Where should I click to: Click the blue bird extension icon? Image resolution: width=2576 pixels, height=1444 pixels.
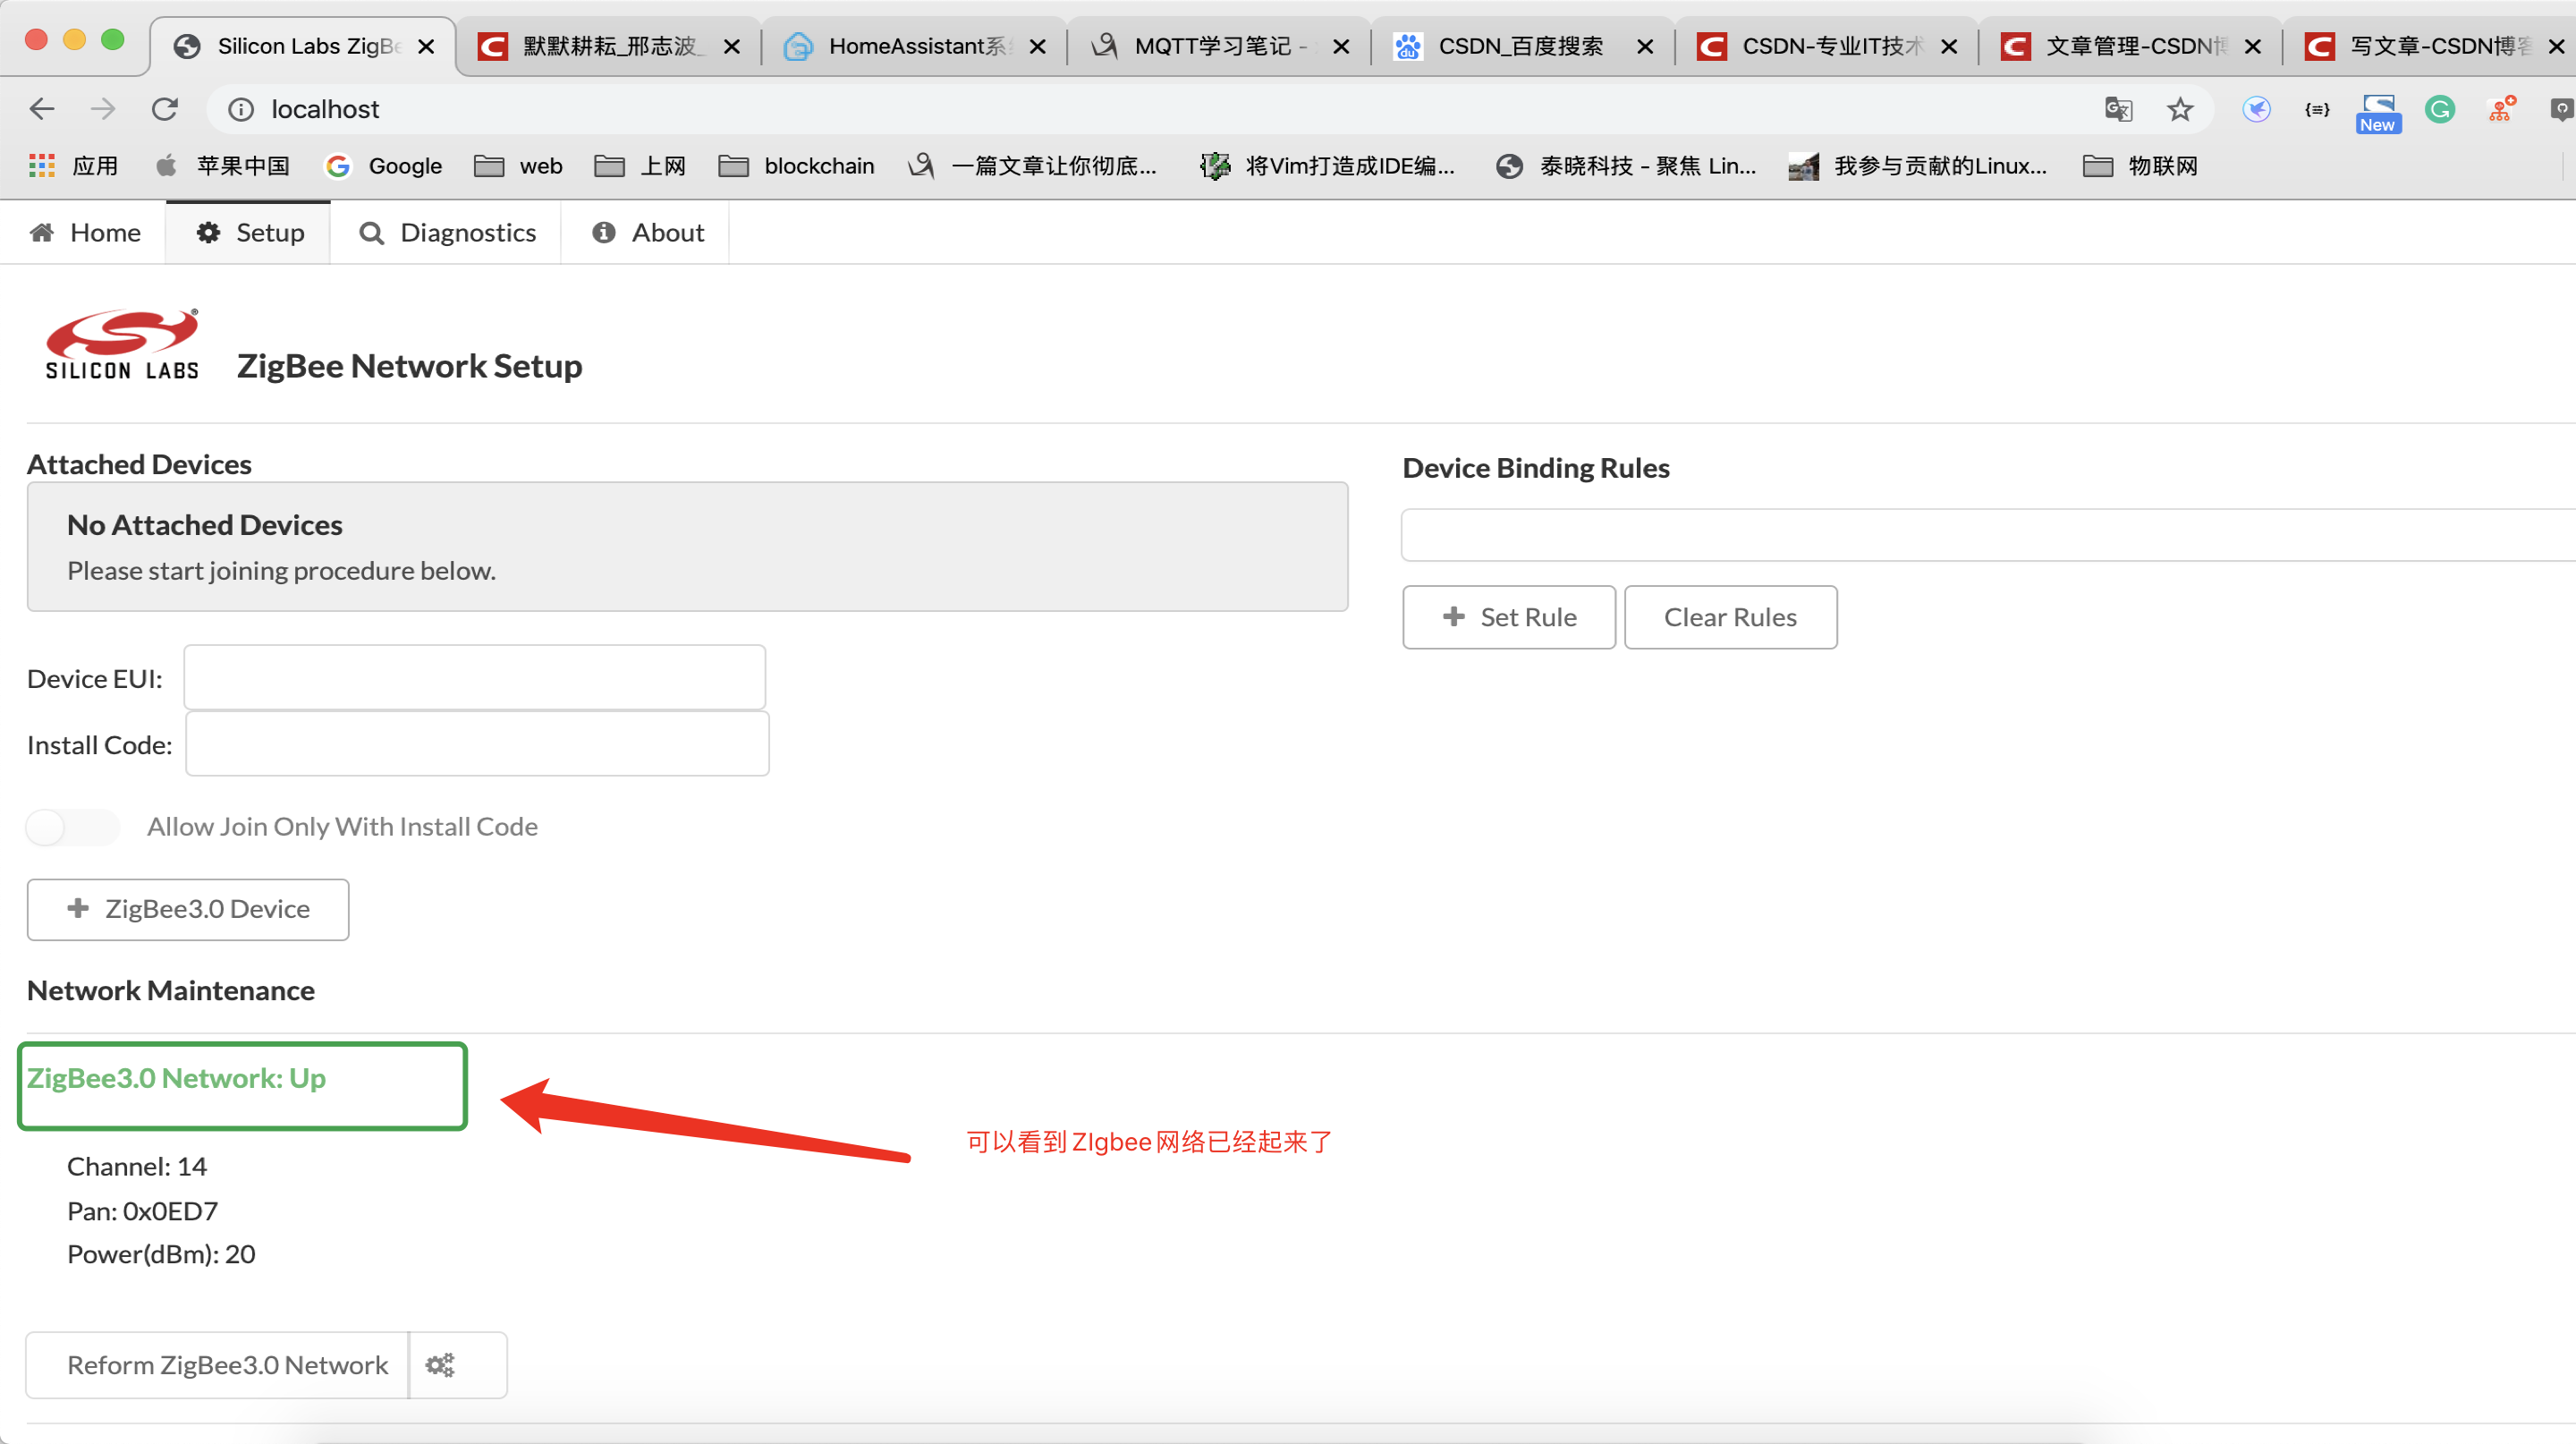point(2256,109)
